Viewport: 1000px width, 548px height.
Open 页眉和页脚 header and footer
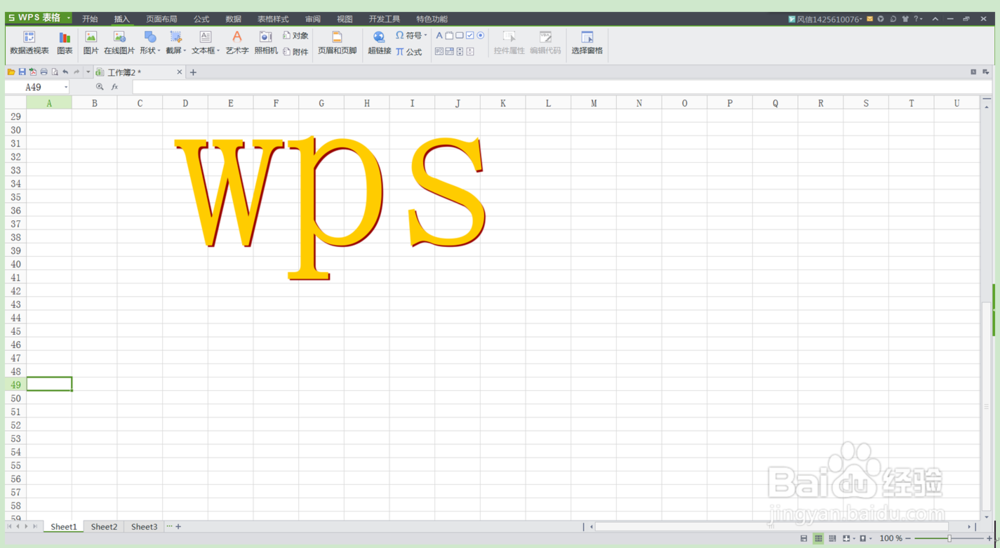click(337, 43)
